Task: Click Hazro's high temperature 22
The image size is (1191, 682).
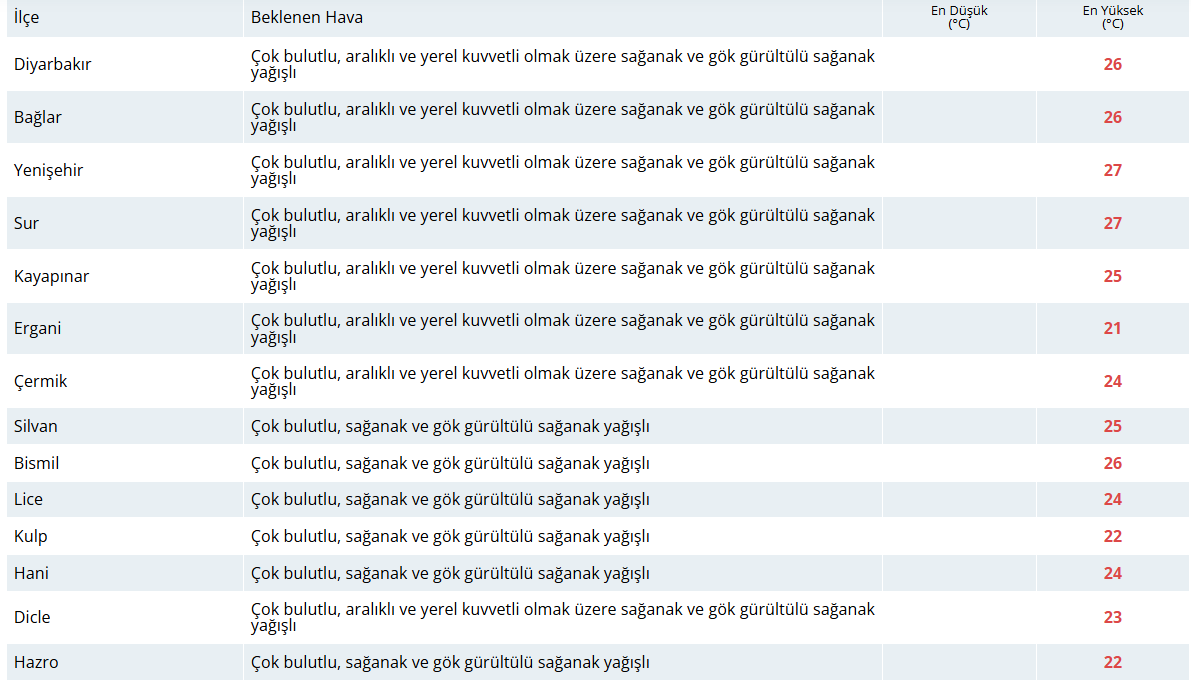Action: [1113, 662]
